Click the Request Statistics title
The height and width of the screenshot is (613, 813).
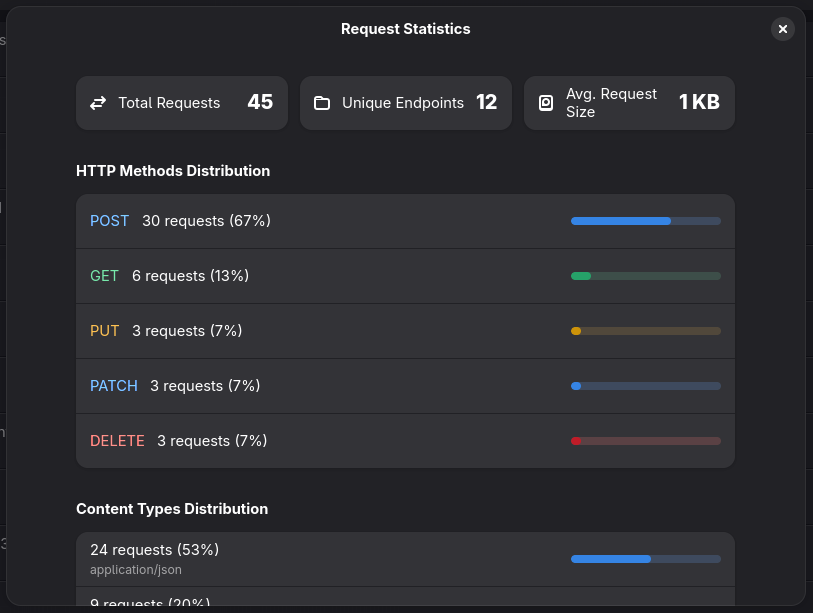point(405,29)
